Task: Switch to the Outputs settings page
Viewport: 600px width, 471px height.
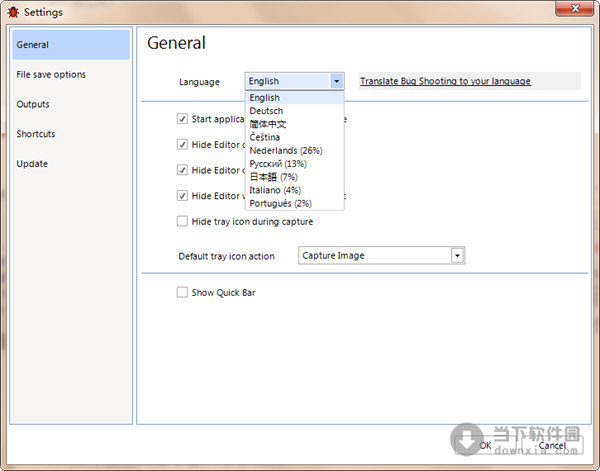Action: [x=33, y=105]
